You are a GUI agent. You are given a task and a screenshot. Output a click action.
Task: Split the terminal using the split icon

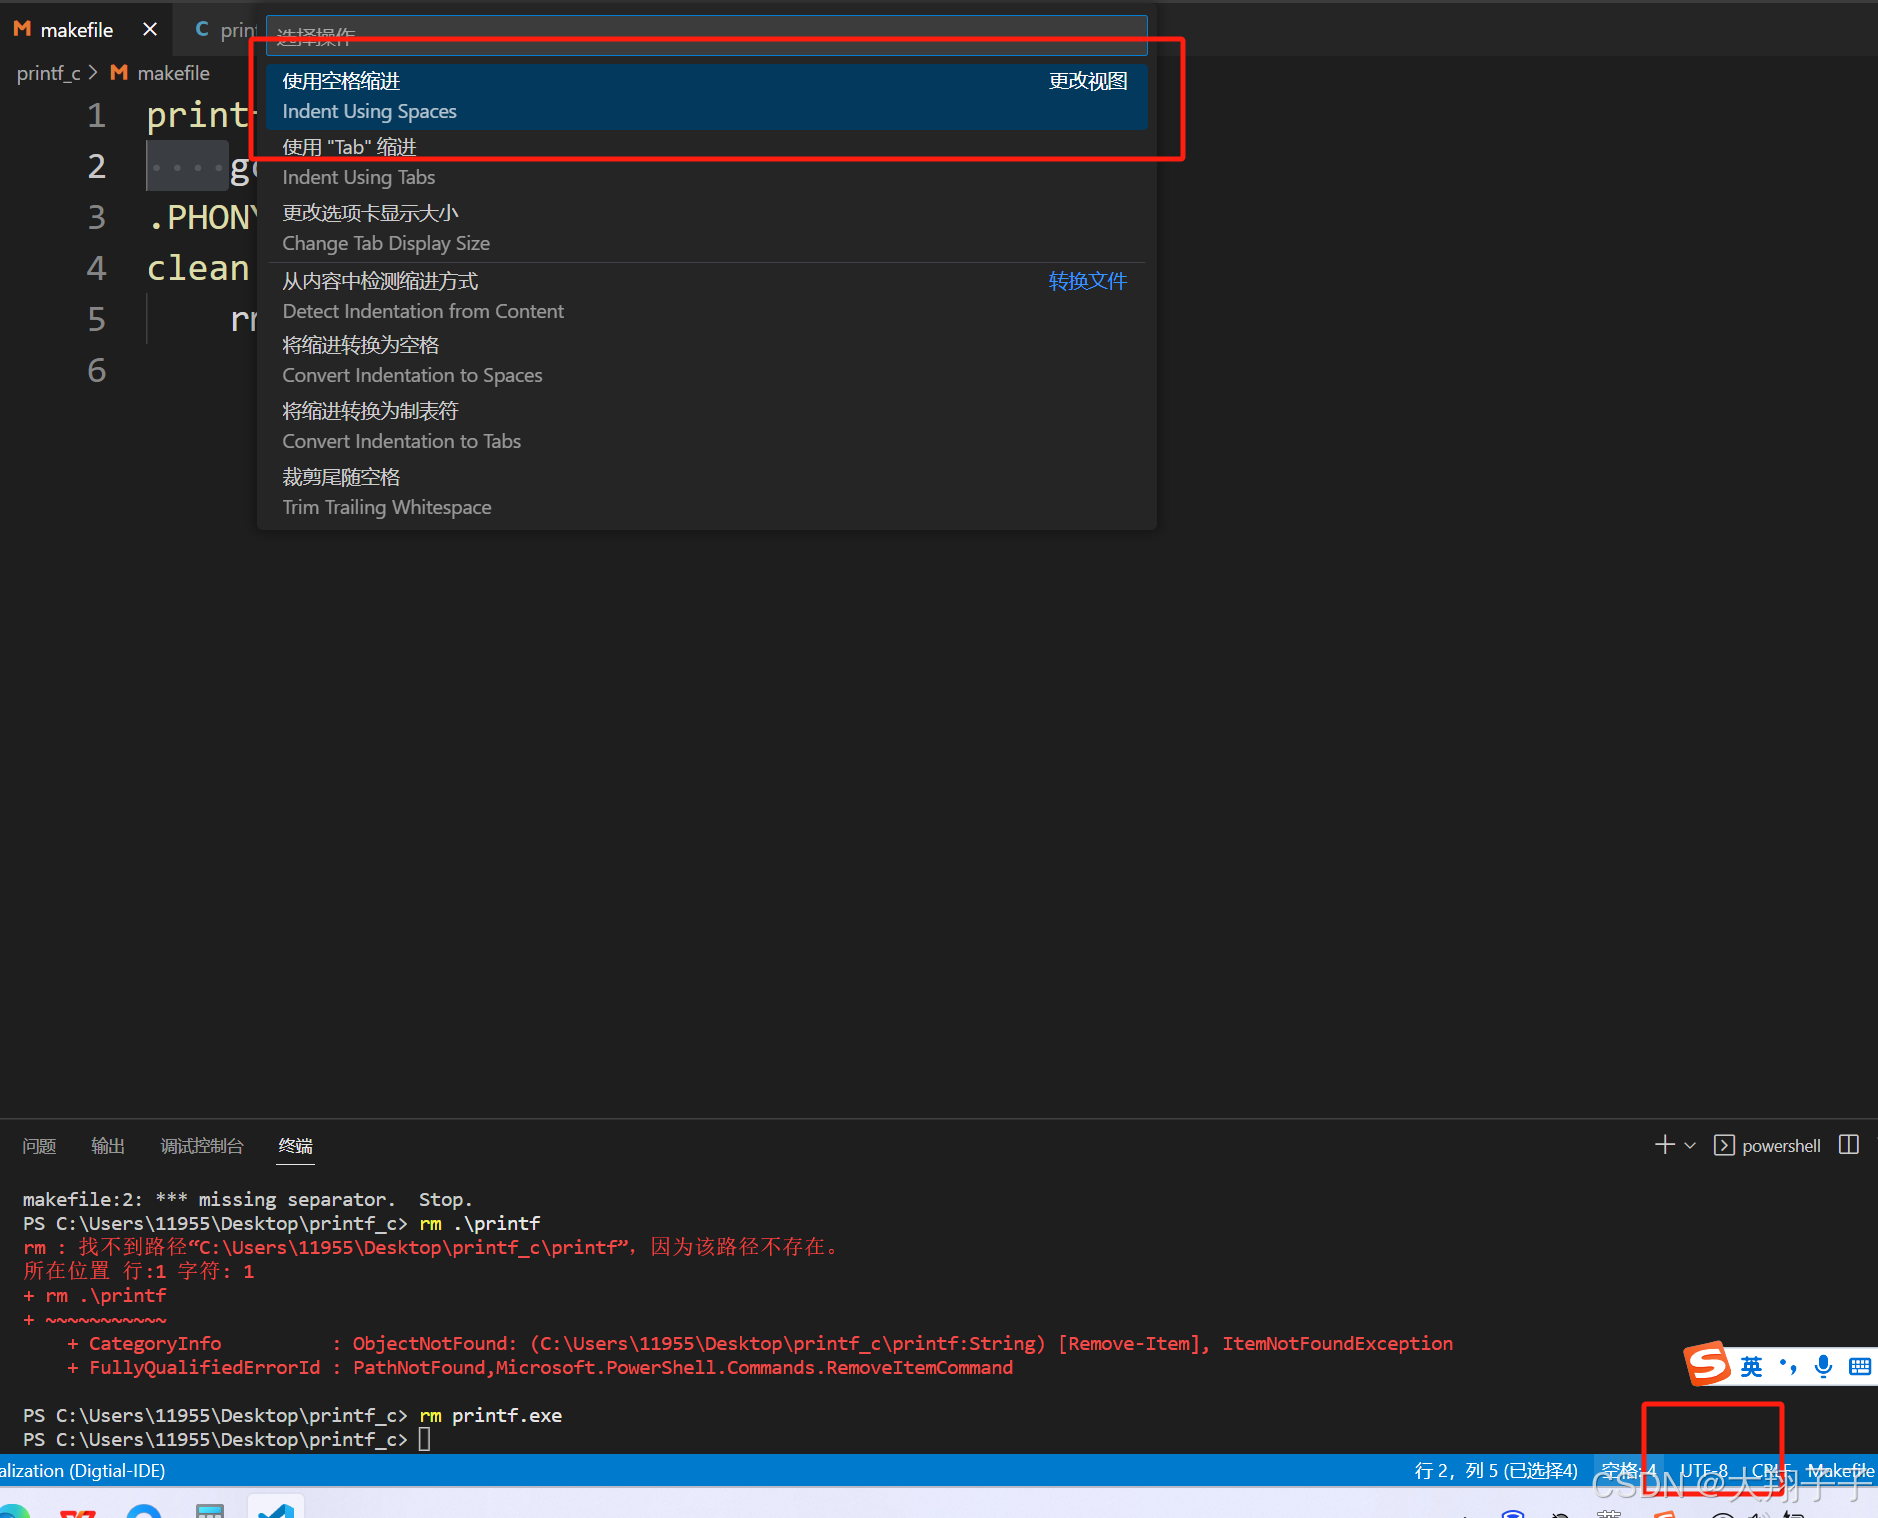pos(1847,1145)
